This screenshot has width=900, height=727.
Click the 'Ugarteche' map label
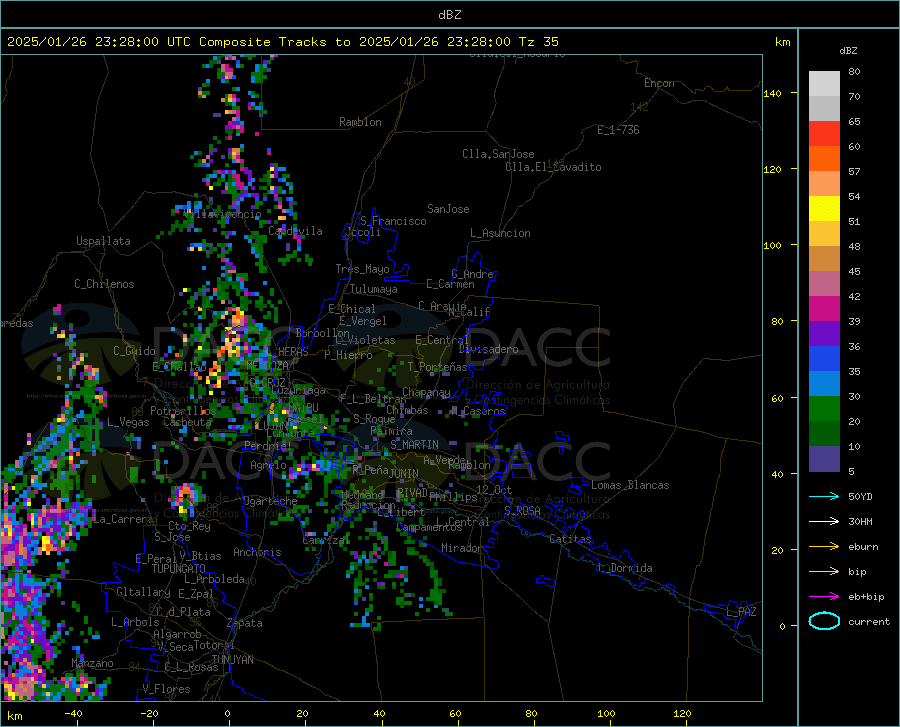click(270, 500)
